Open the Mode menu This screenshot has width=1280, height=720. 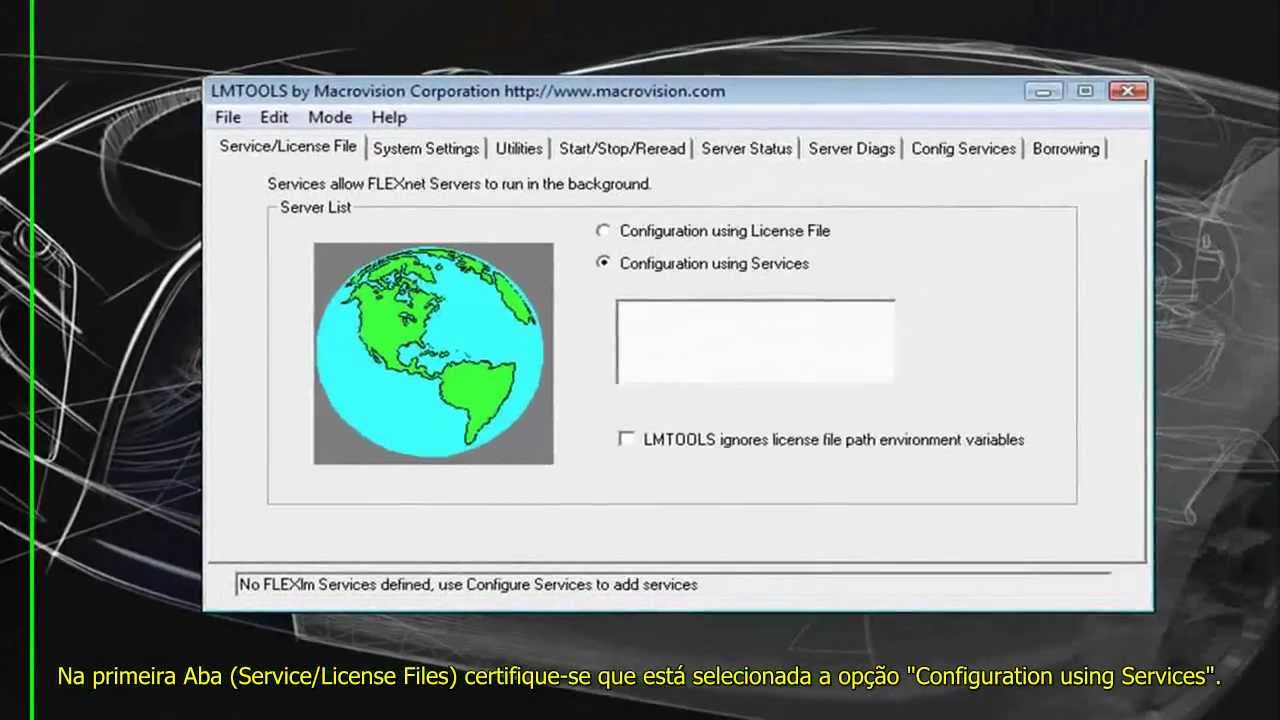(x=330, y=117)
